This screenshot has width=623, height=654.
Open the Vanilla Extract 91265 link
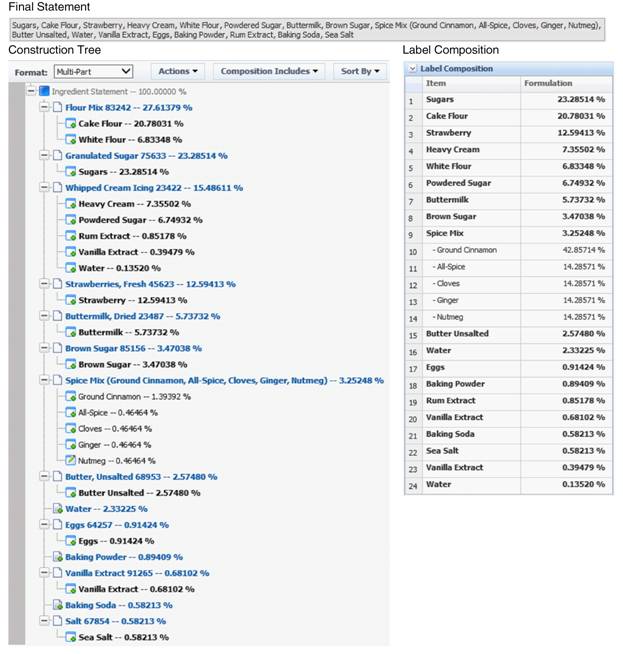coord(137,574)
